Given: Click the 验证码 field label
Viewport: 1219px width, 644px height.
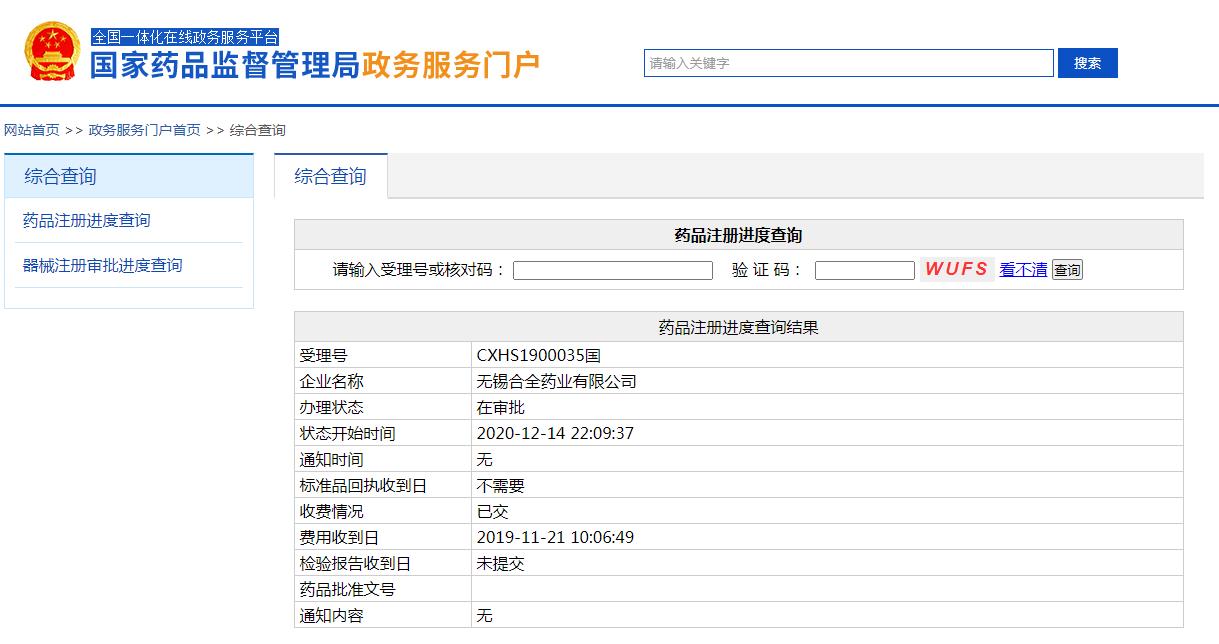Looking at the screenshot, I should coord(767,270).
